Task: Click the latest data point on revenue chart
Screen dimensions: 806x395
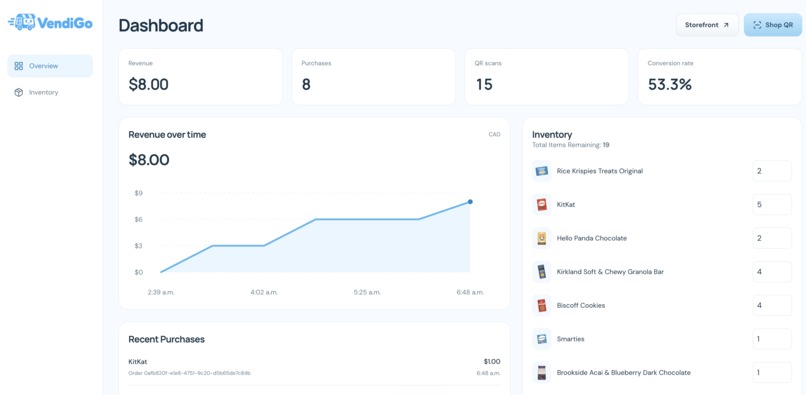Action: click(470, 202)
